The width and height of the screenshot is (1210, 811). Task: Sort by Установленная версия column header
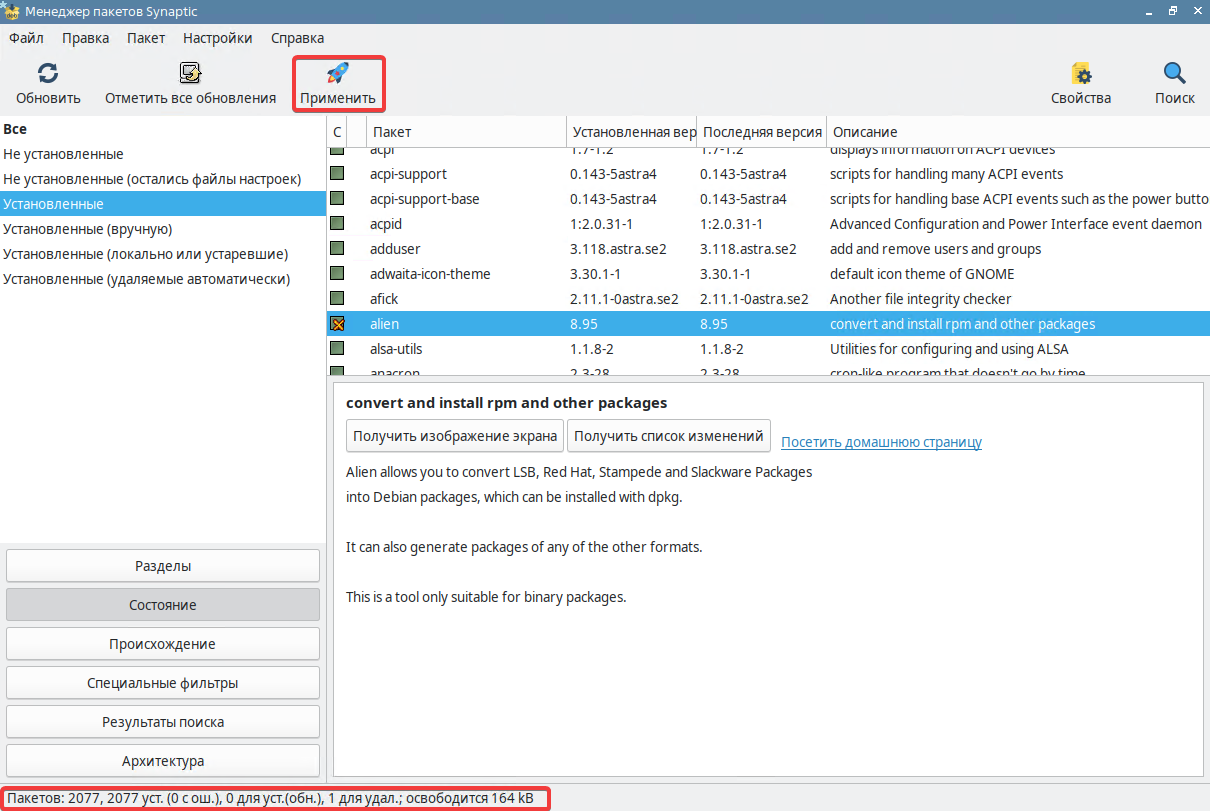[x=632, y=132]
